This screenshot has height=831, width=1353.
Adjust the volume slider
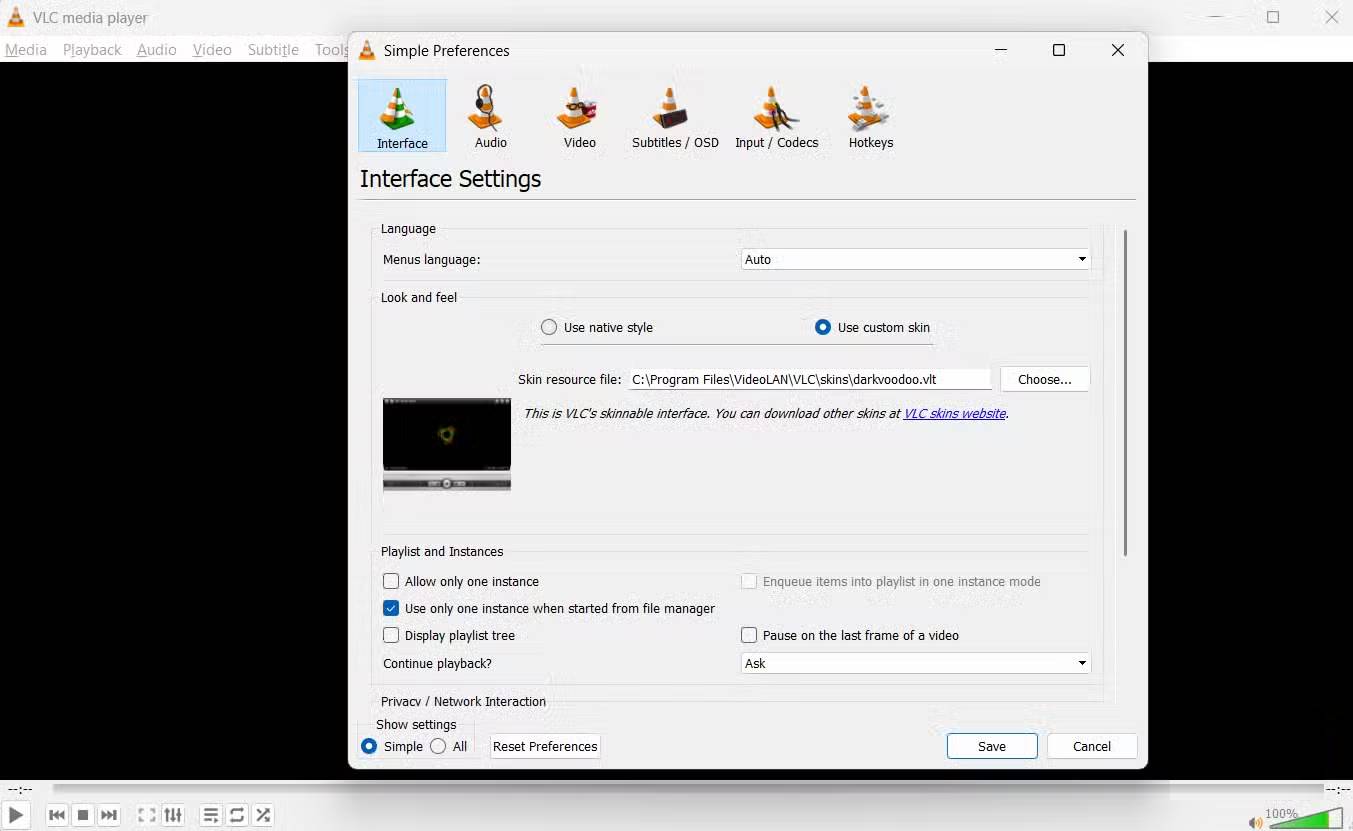pyautogui.click(x=1310, y=815)
